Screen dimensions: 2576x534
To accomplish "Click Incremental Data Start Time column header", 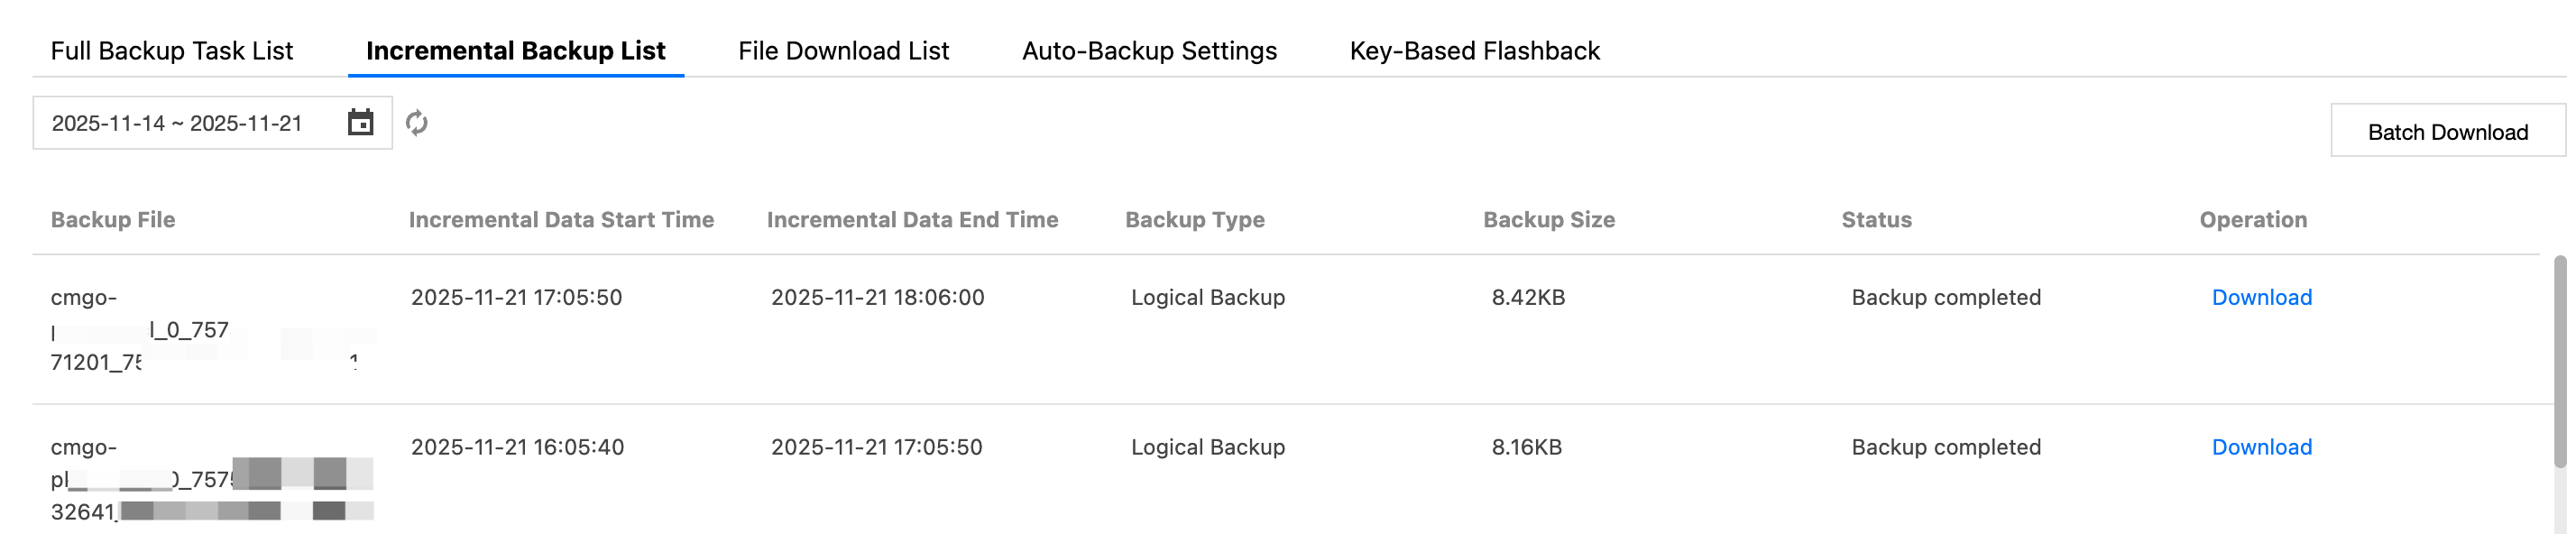I will 561,220.
